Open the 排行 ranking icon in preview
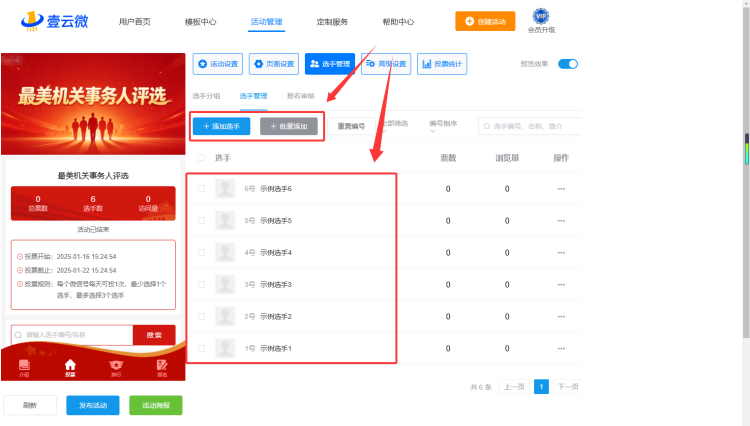Viewport: 750px width, 426px height. pos(116,368)
